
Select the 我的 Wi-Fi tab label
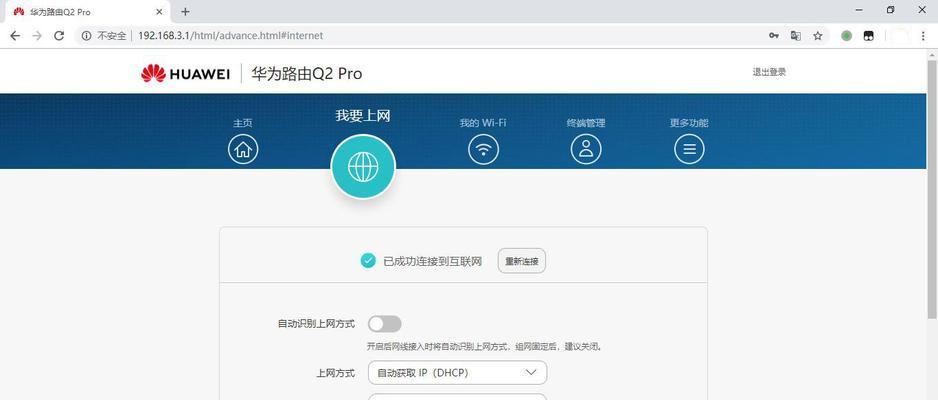point(483,123)
